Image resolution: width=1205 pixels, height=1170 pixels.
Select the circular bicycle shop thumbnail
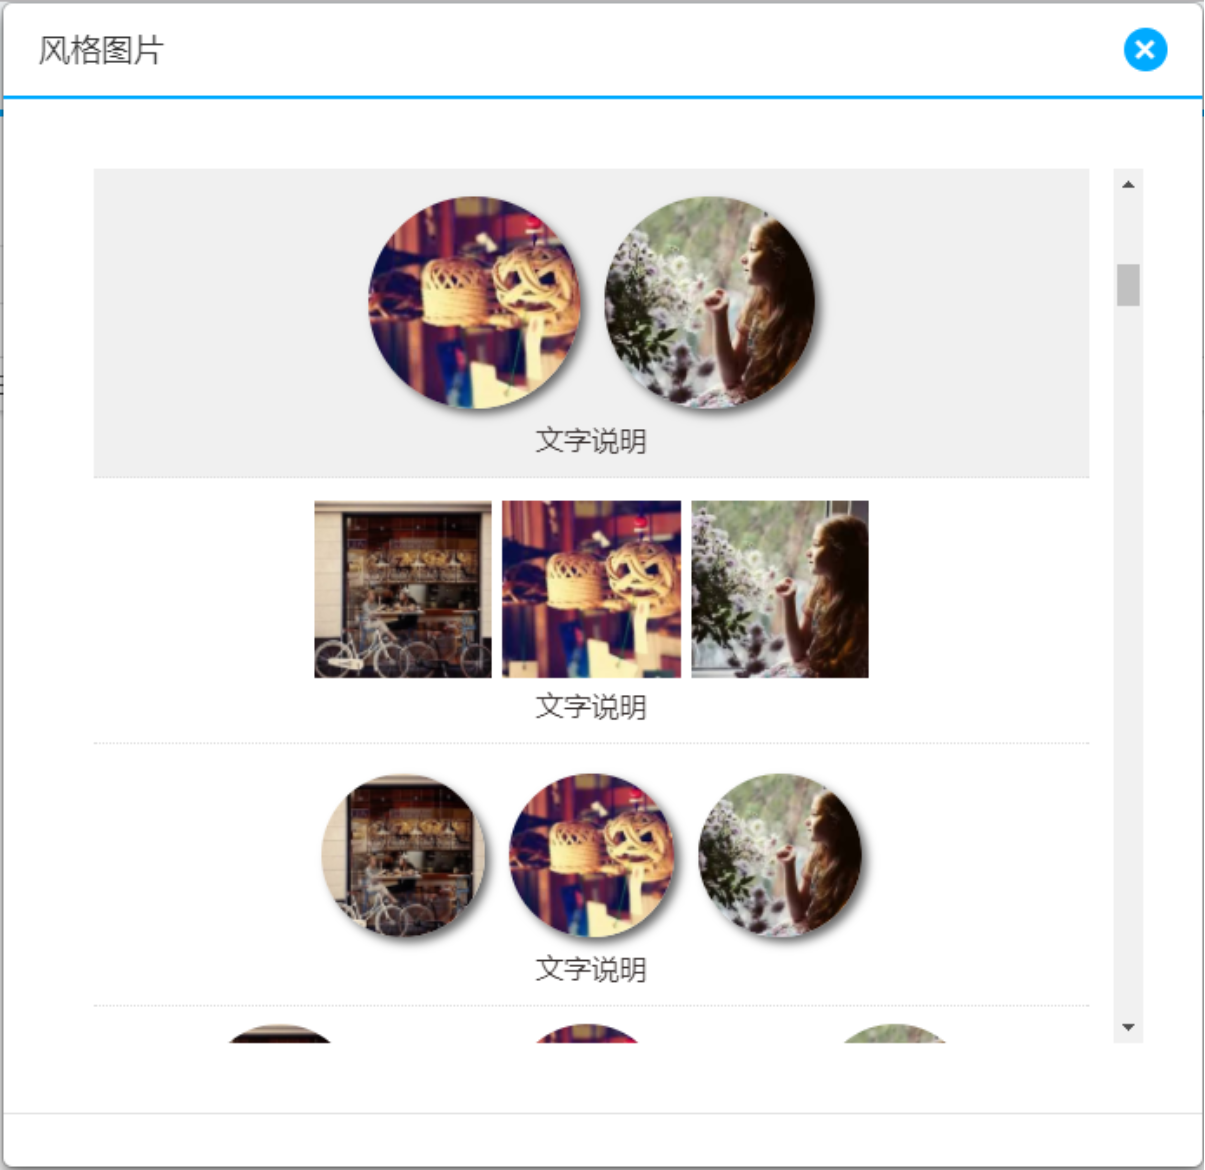(x=404, y=855)
